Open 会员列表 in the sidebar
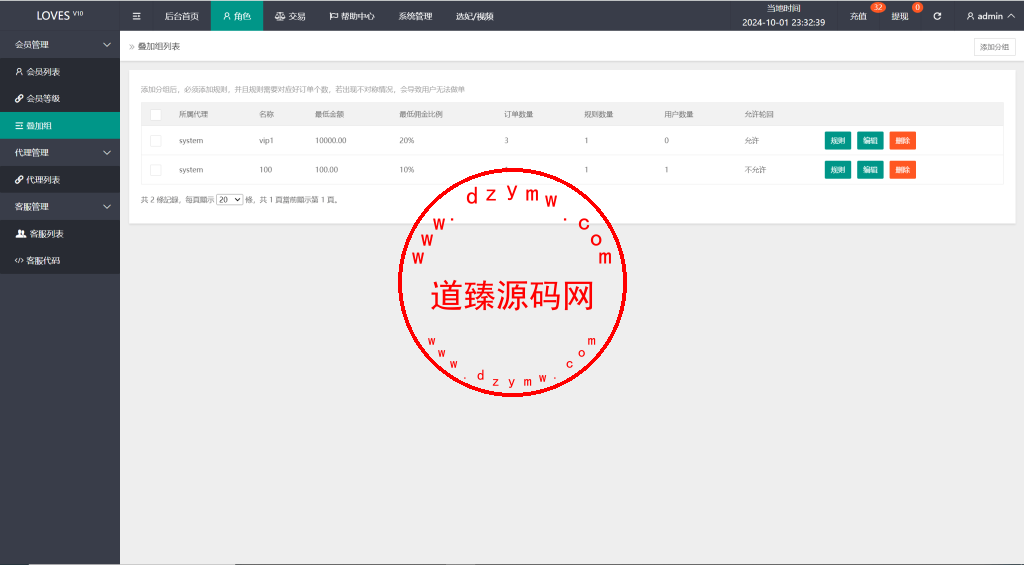Viewport: 1024px width, 565px height. tap(60, 72)
